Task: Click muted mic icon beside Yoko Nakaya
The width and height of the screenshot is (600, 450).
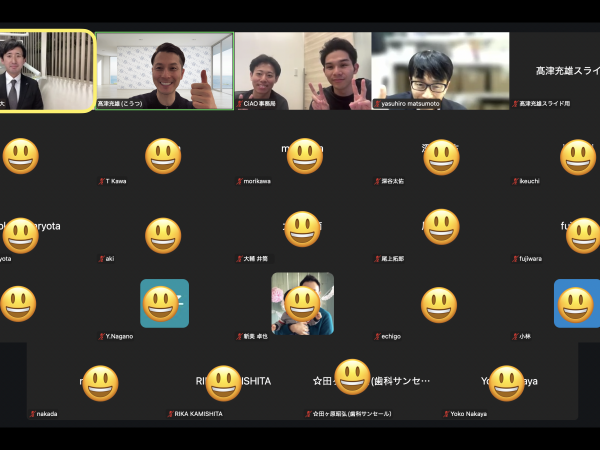Action: (446, 413)
